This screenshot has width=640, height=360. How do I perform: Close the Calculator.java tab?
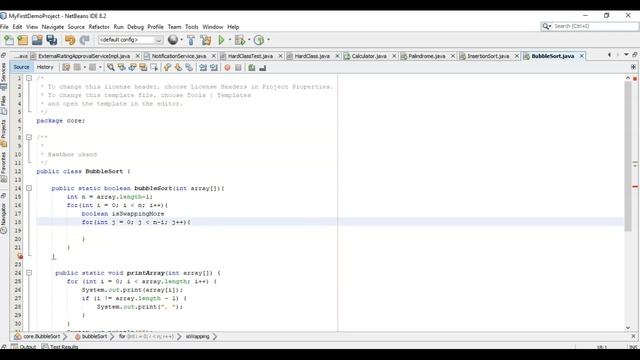394,56
